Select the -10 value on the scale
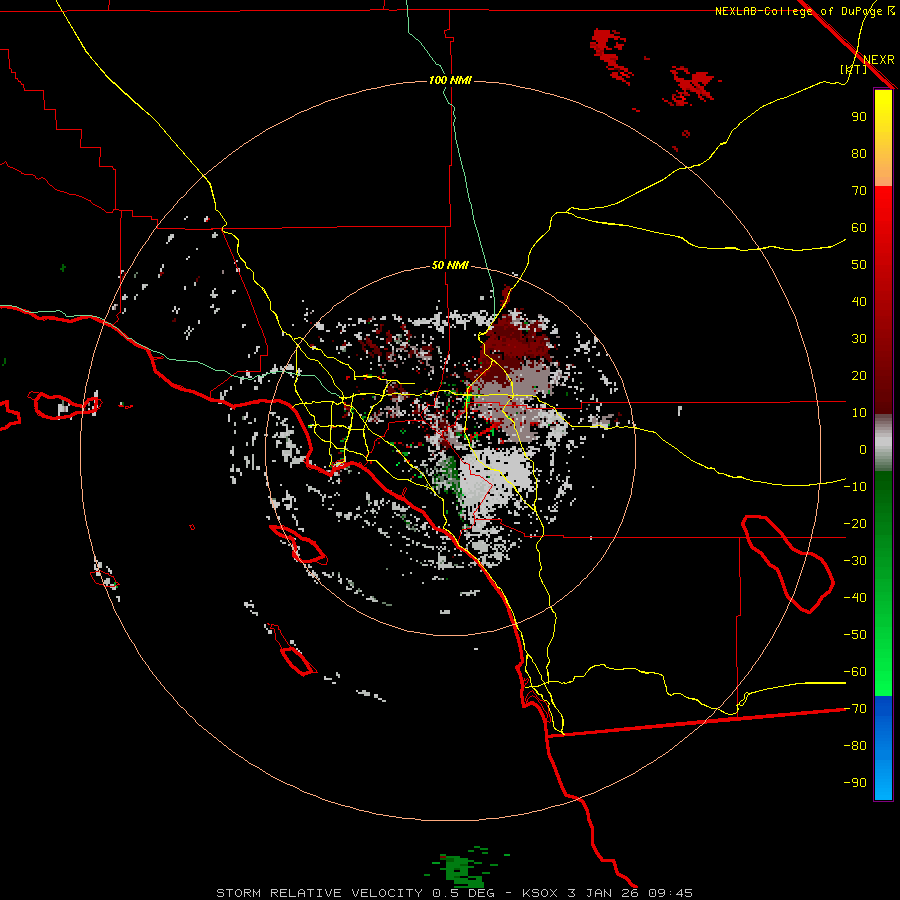This screenshot has width=900, height=900. point(855,487)
